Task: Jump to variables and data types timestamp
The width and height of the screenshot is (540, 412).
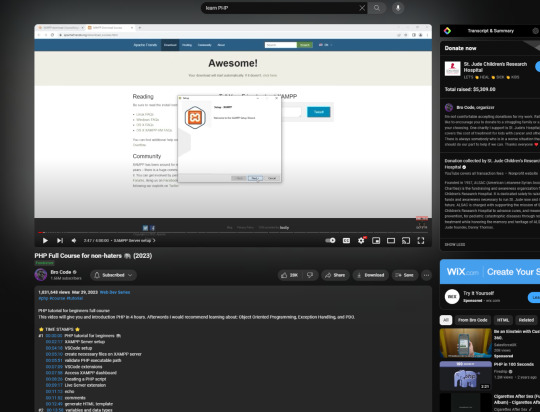Action: (55, 410)
